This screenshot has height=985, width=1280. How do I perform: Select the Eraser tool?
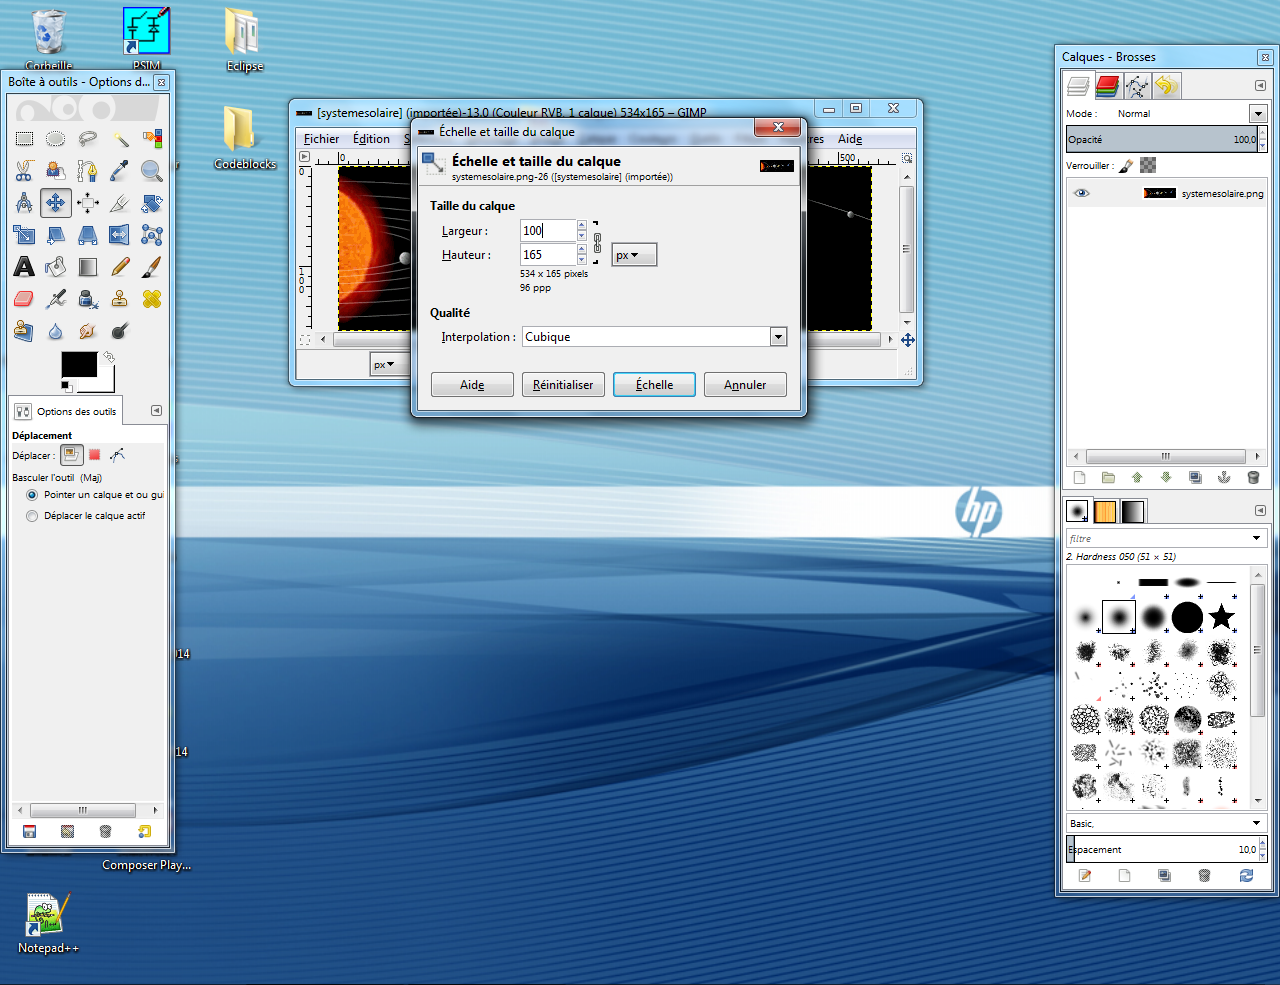click(x=24, y=299)
